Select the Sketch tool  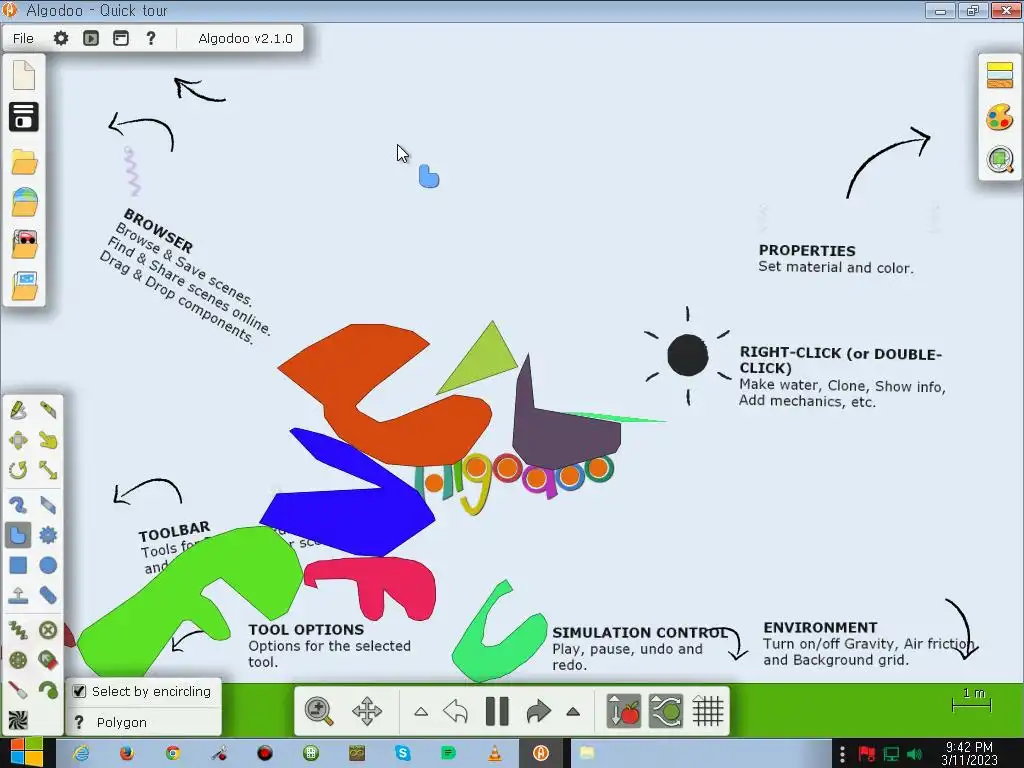tap(18, 410)
